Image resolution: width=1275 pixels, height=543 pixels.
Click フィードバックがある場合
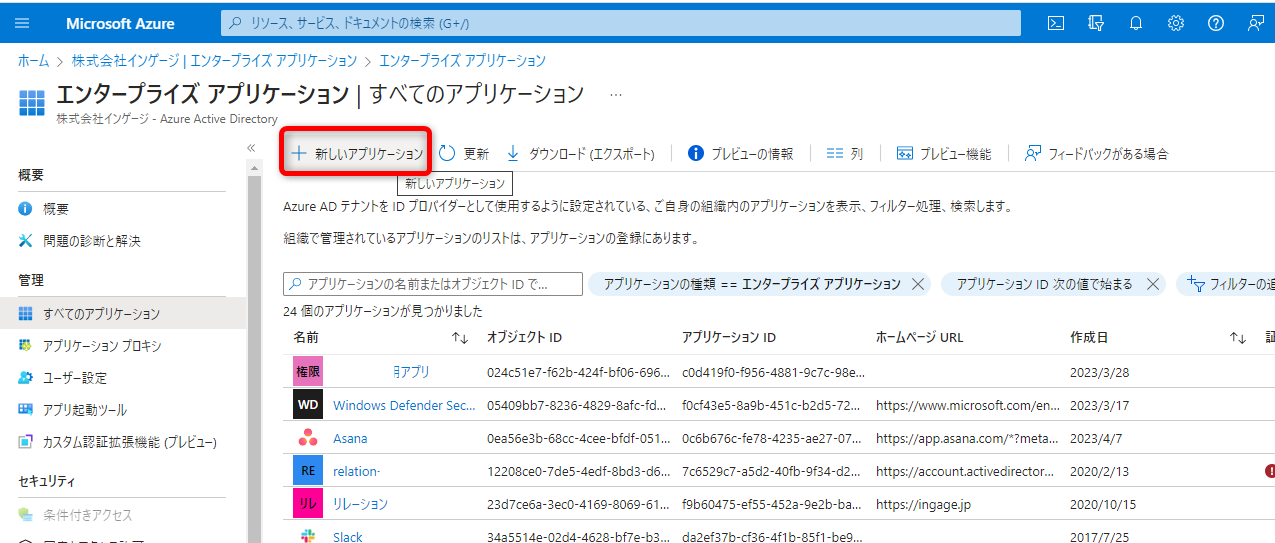tap(1097, 154)
